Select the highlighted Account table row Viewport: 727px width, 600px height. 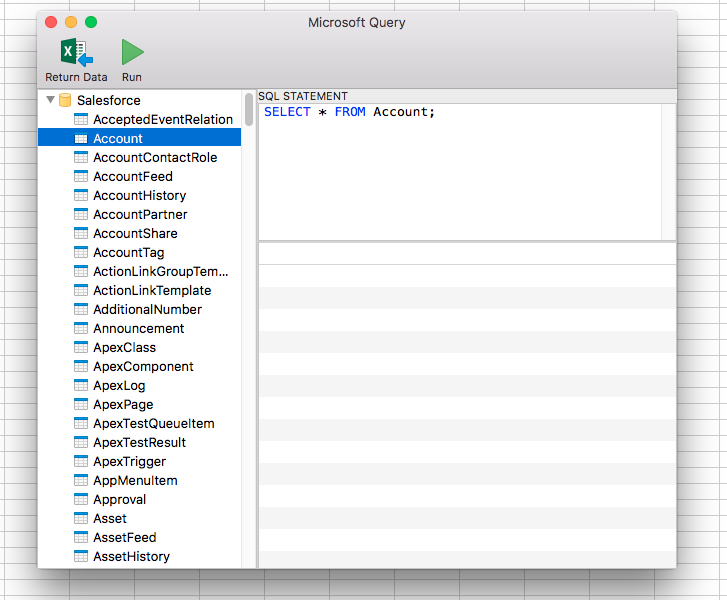[x=140, y=138]
